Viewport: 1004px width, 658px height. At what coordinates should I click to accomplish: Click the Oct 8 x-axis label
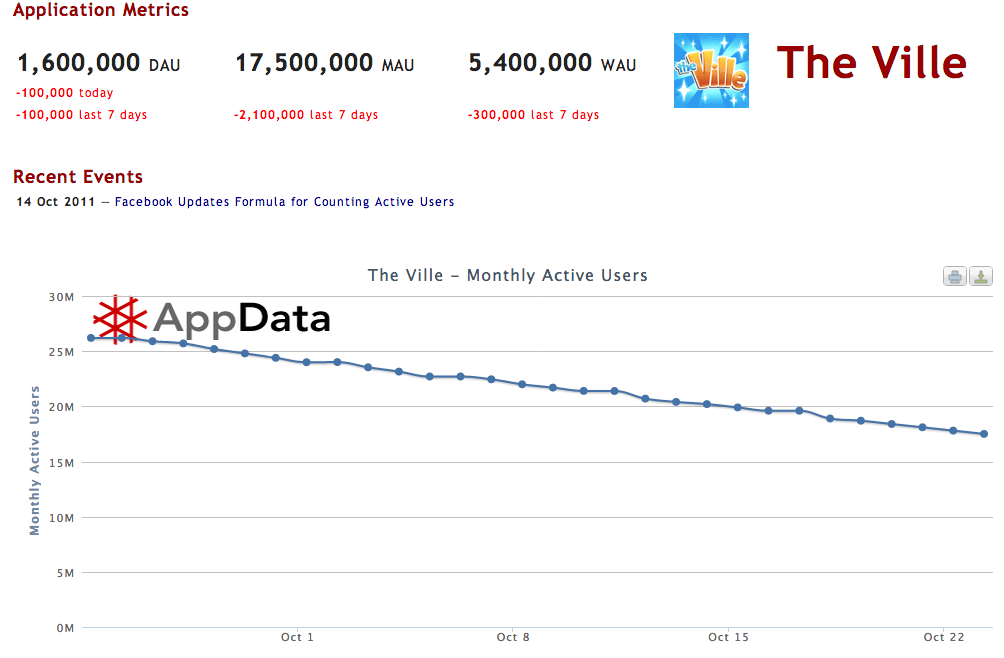pos(512,637)
